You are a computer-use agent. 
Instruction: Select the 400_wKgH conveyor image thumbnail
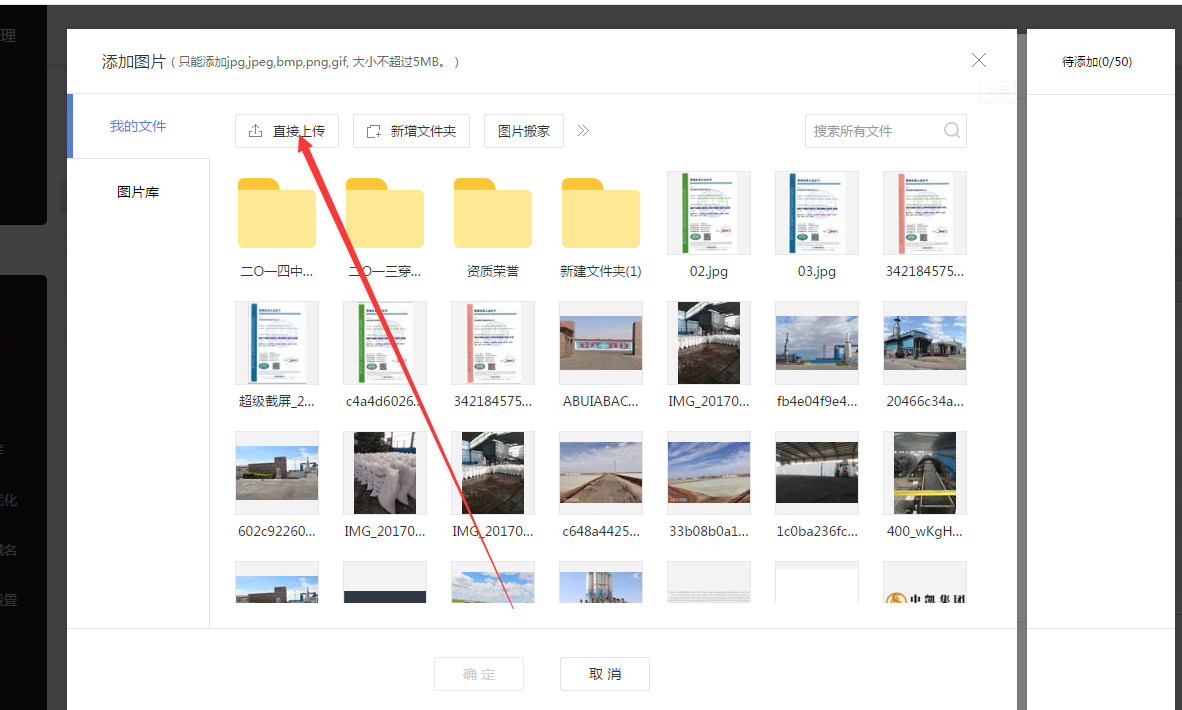tap(925, 473)
